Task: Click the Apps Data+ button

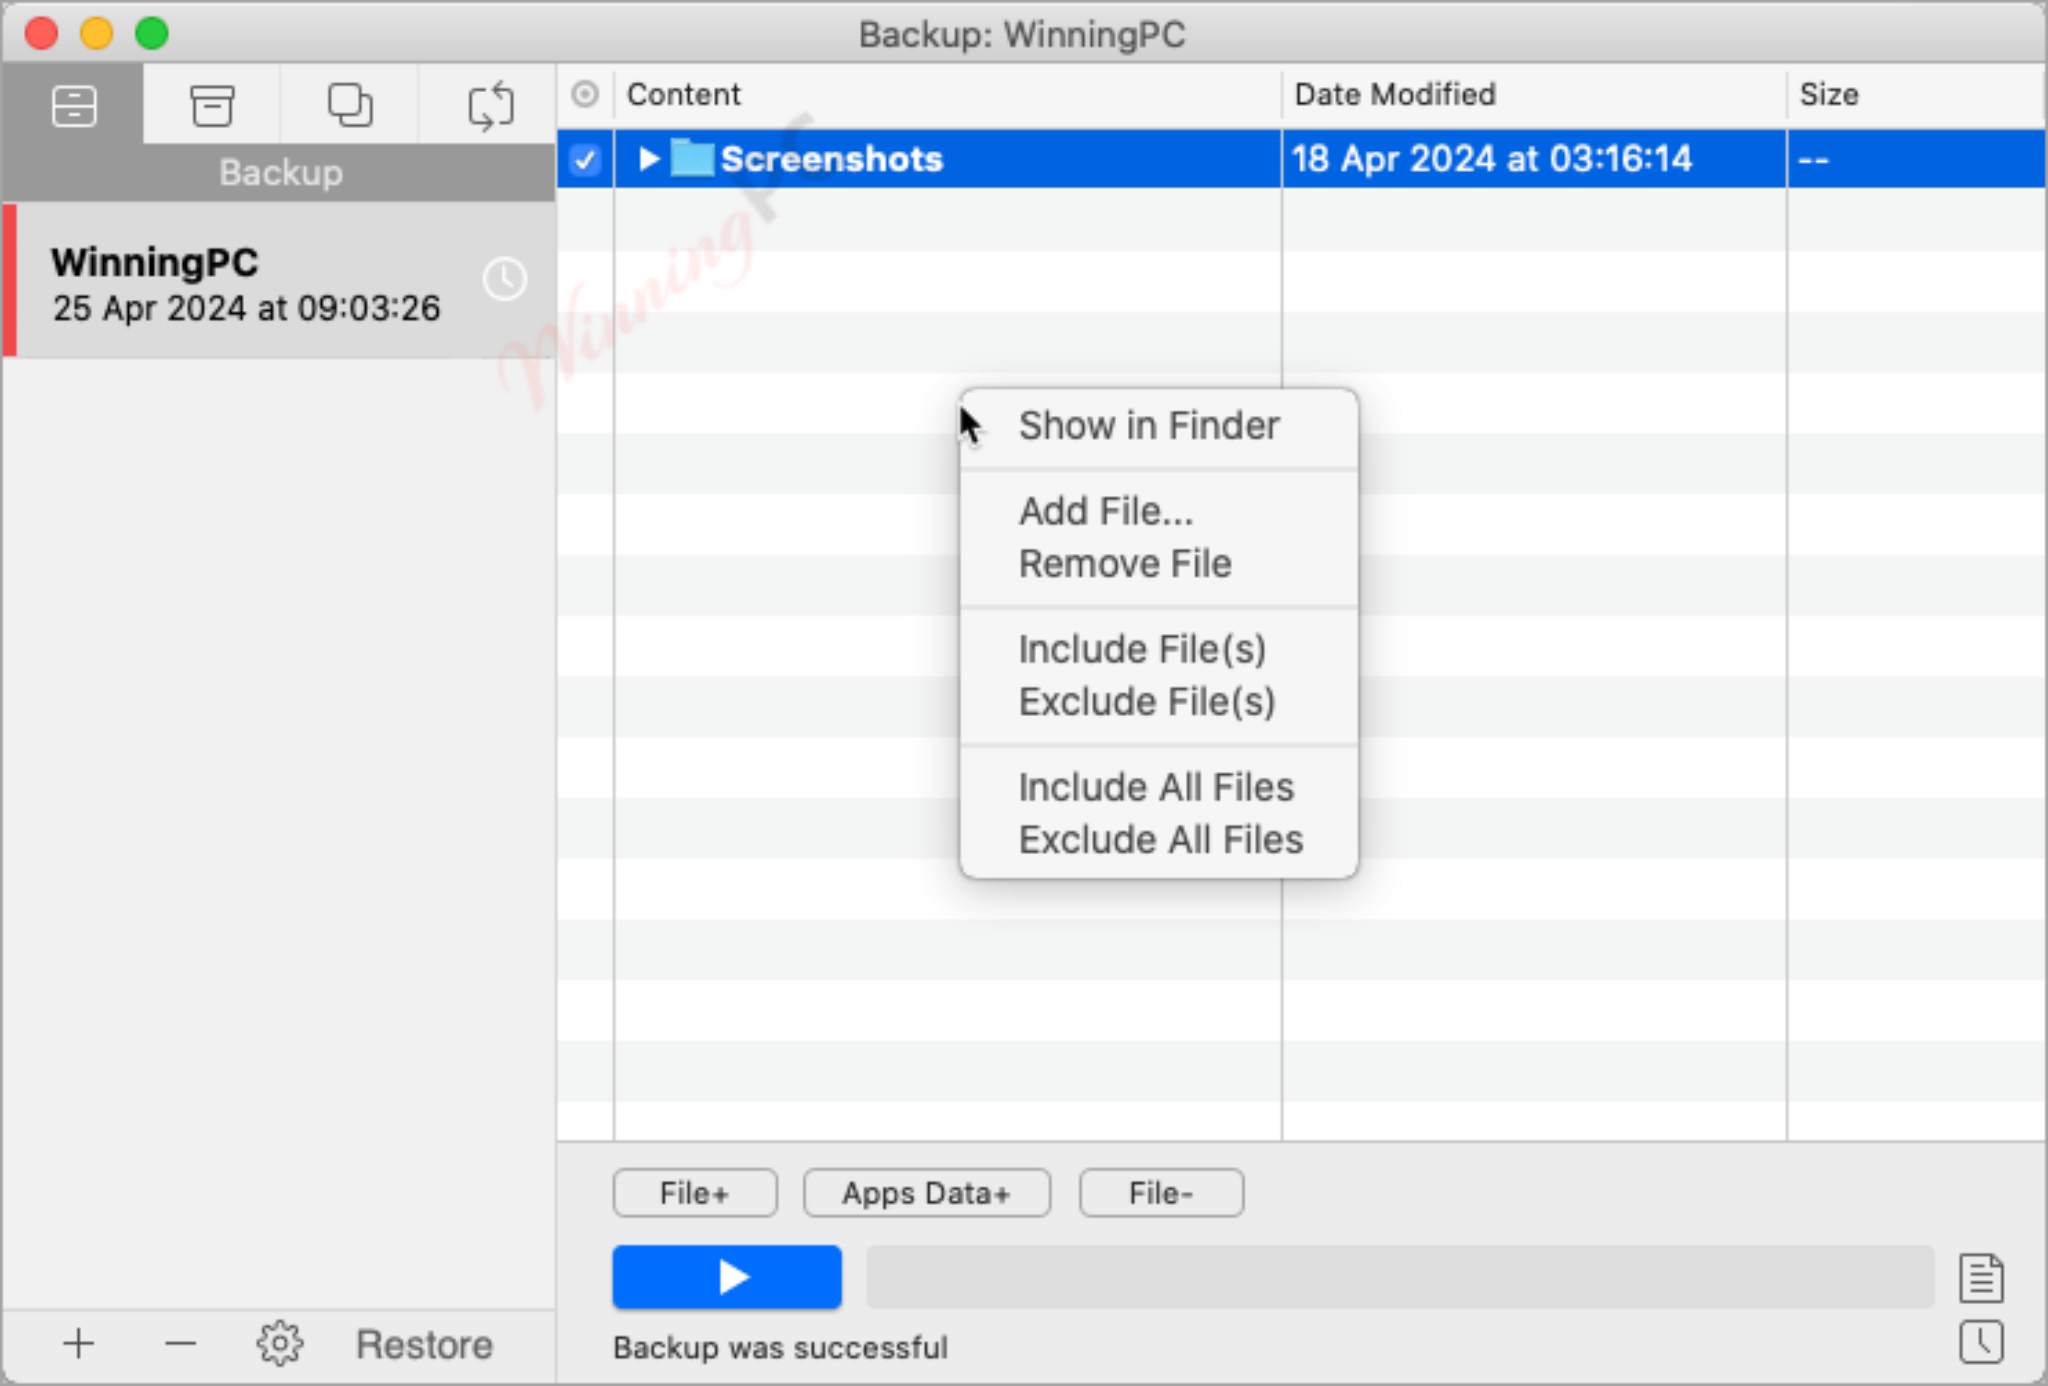Action: (927, 1193)
